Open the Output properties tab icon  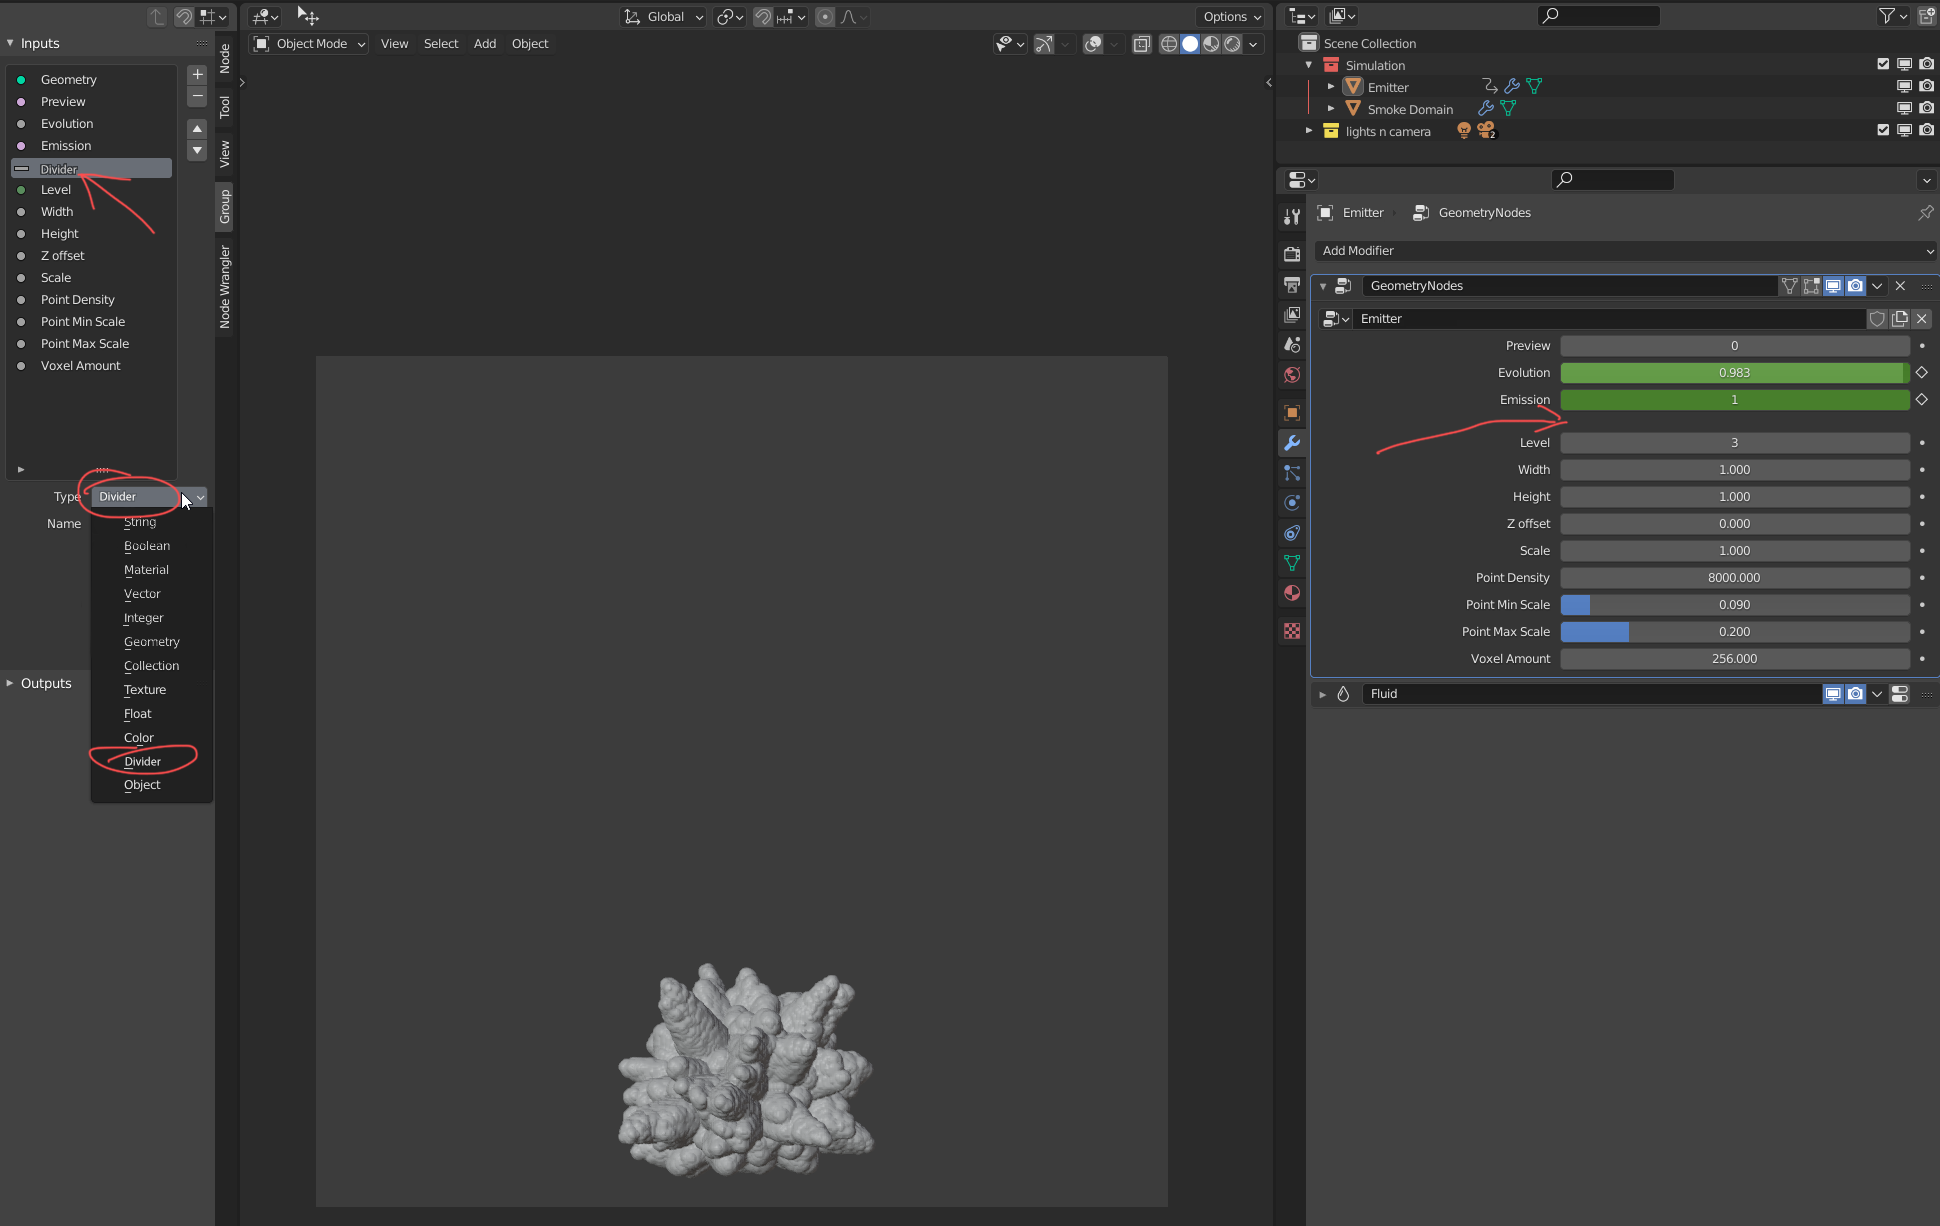tap(1292, 285)
